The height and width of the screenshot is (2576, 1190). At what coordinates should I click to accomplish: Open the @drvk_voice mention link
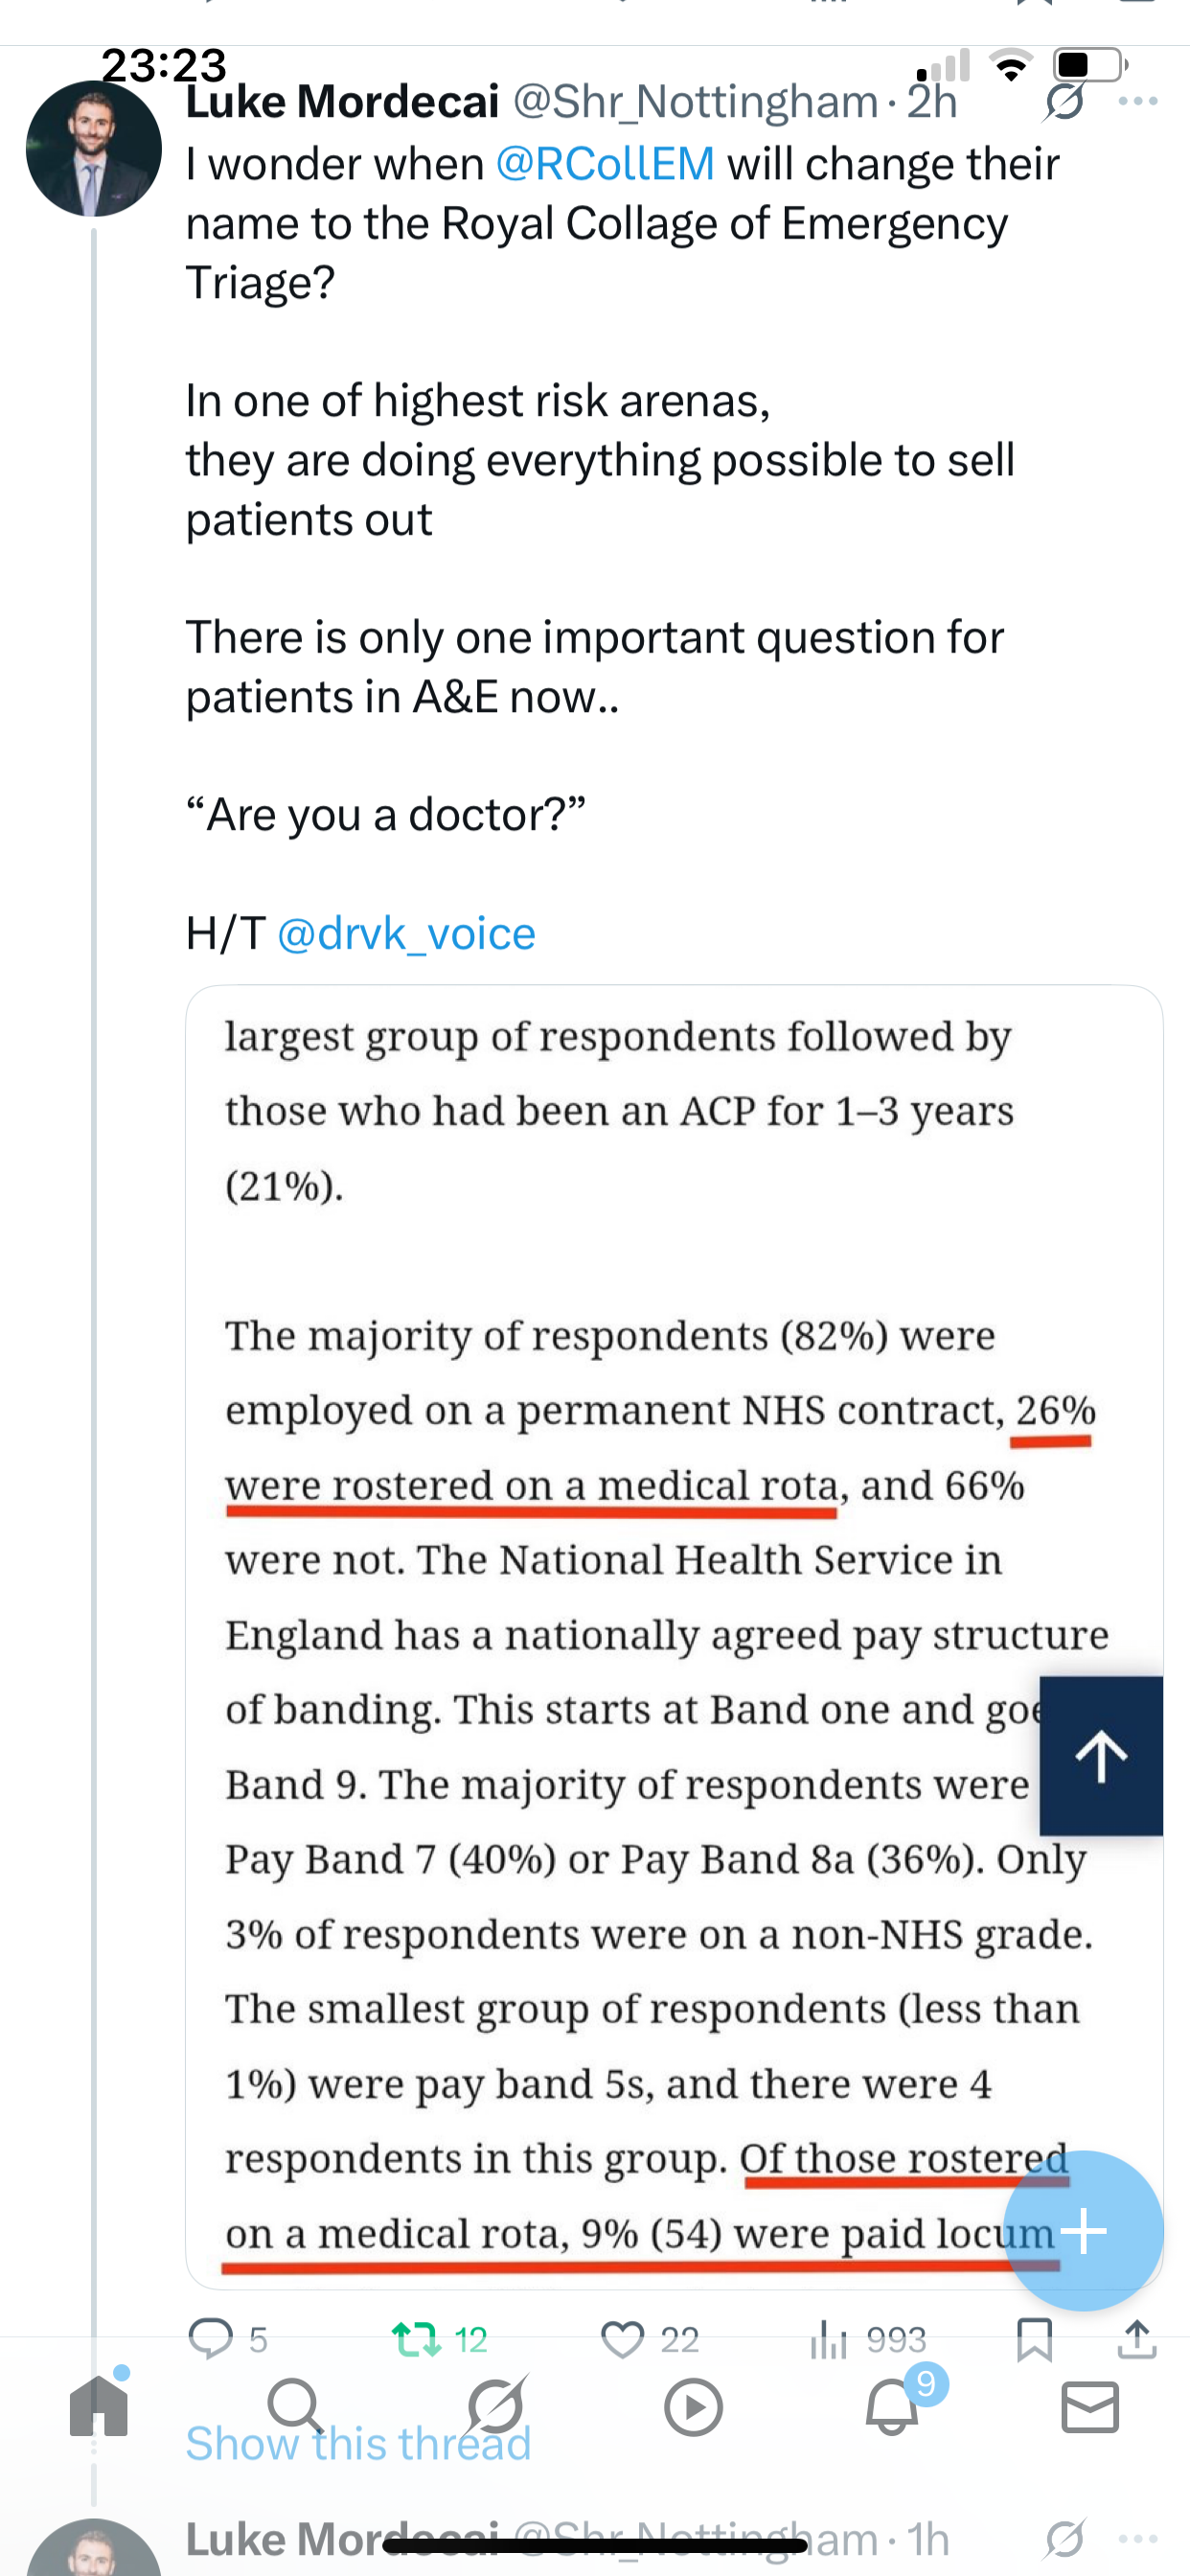pyautogui.click(x=406, y=934)
